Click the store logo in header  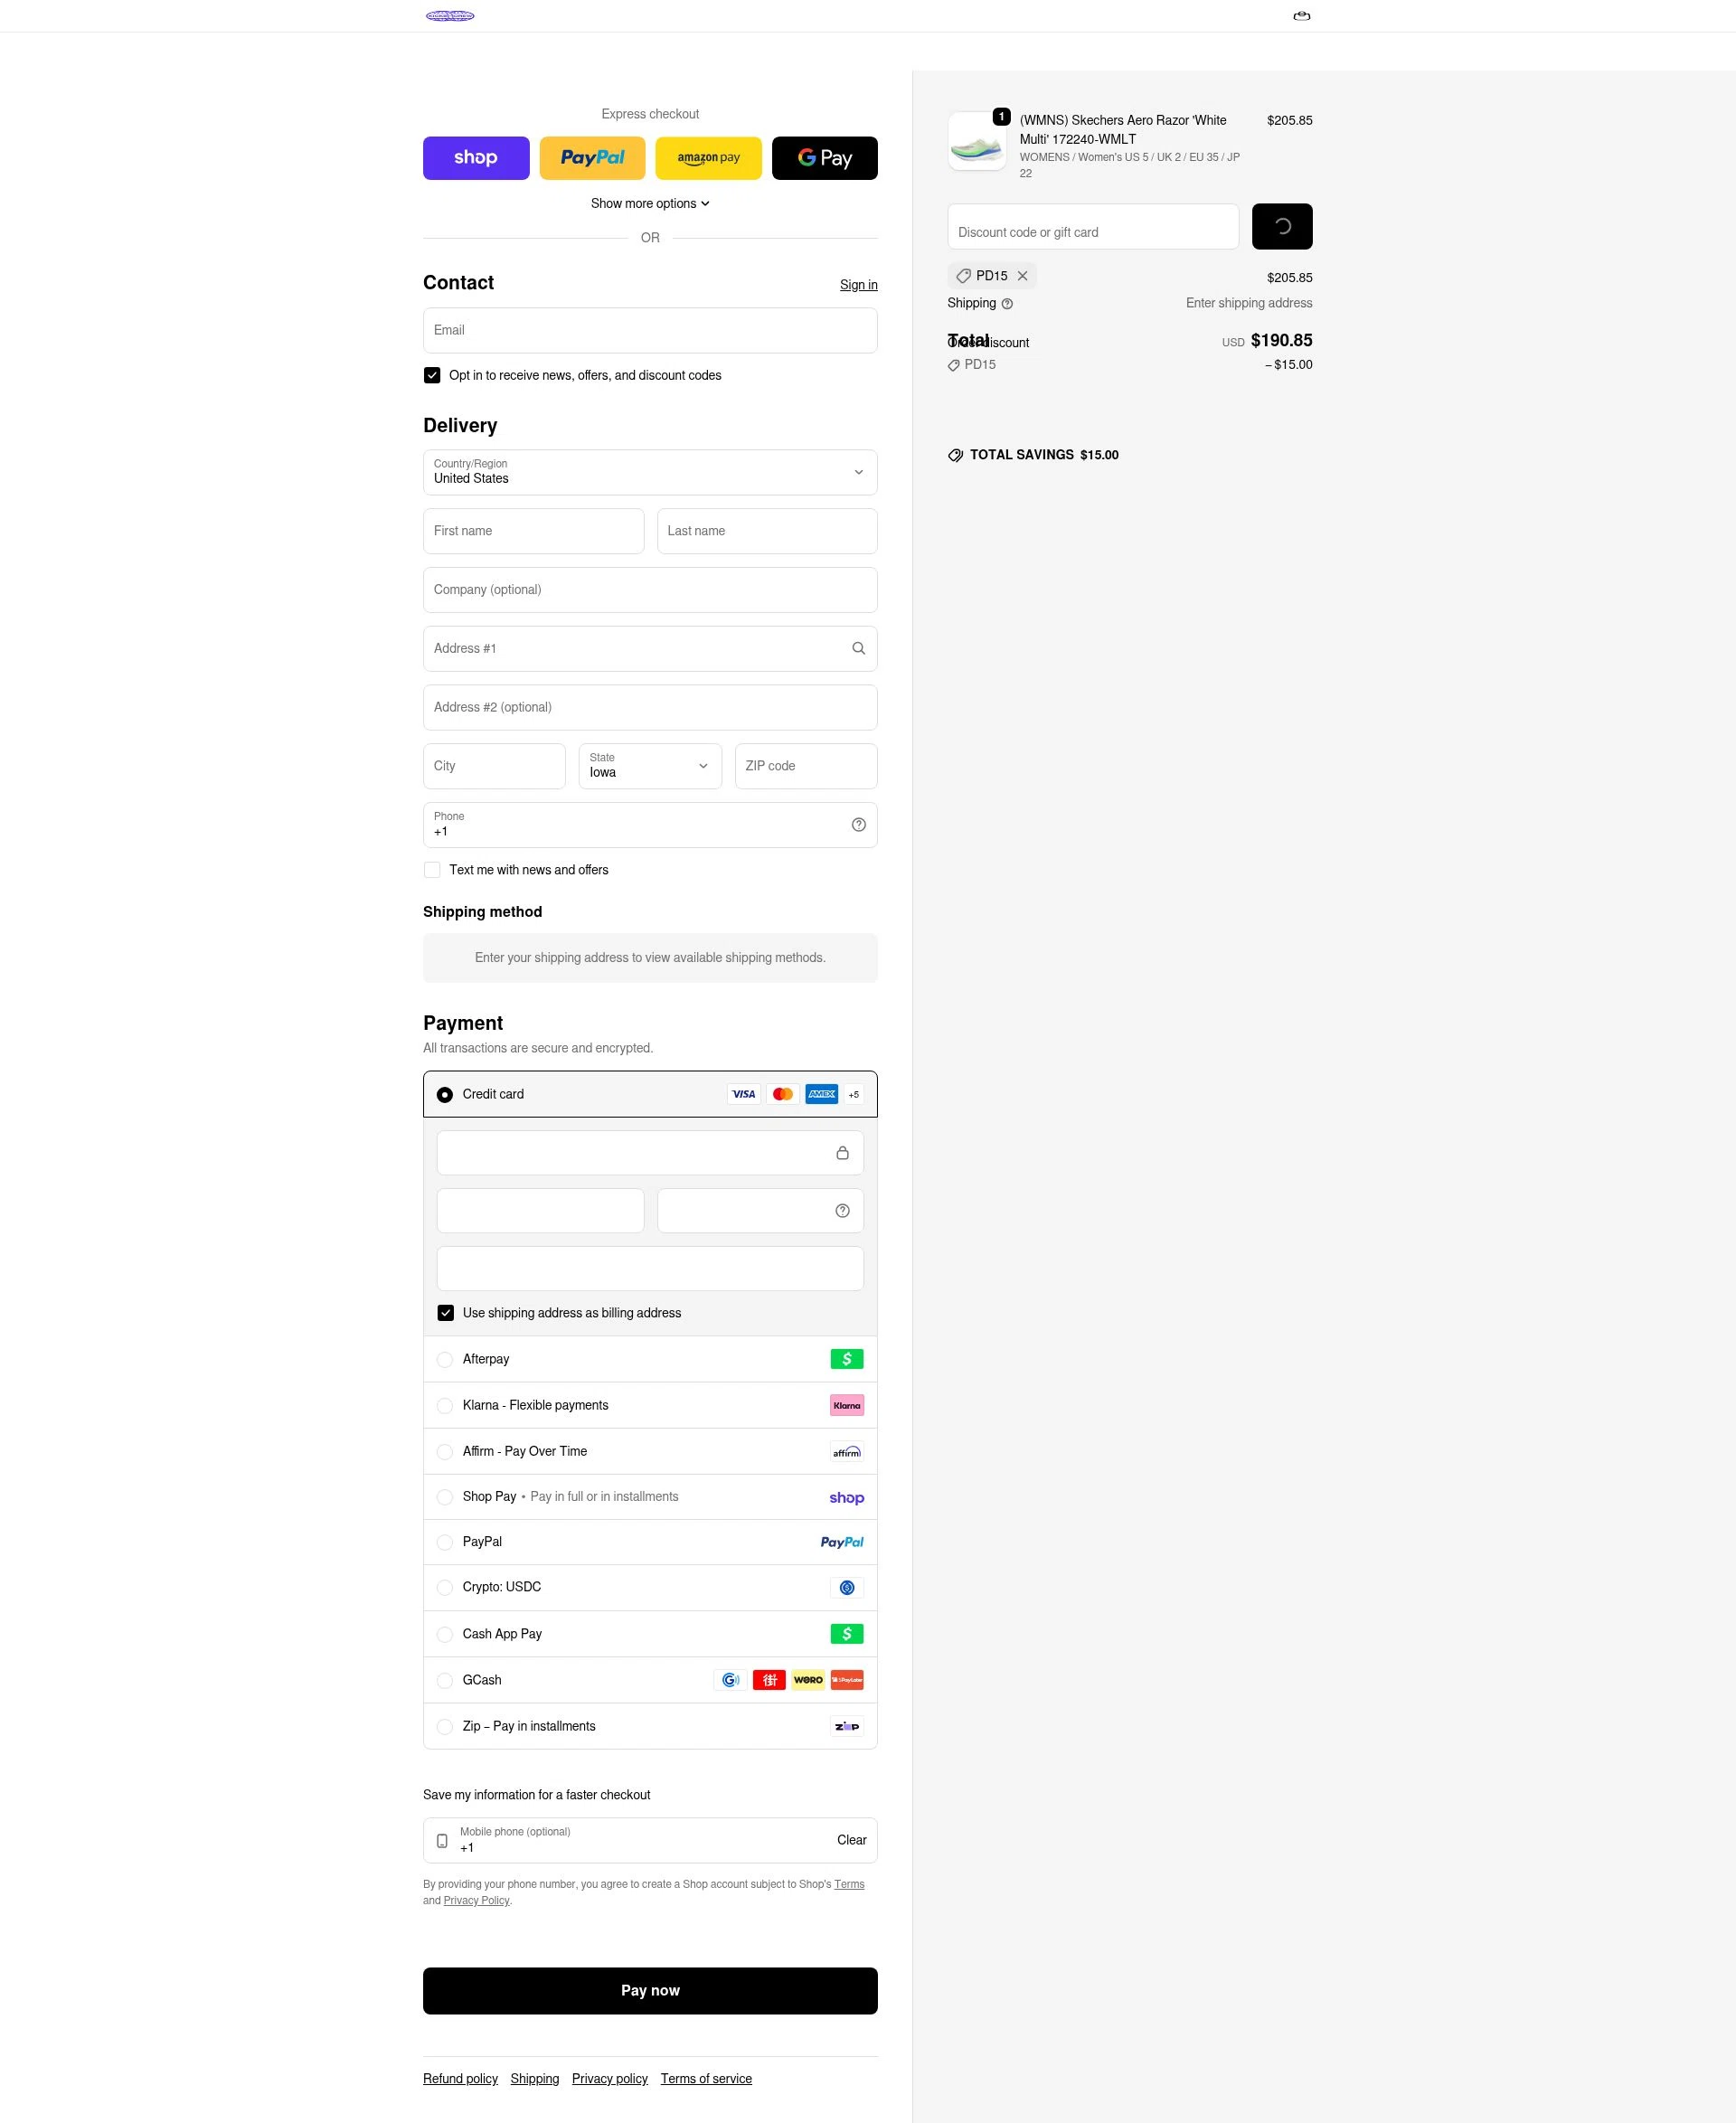coord(450,16)
